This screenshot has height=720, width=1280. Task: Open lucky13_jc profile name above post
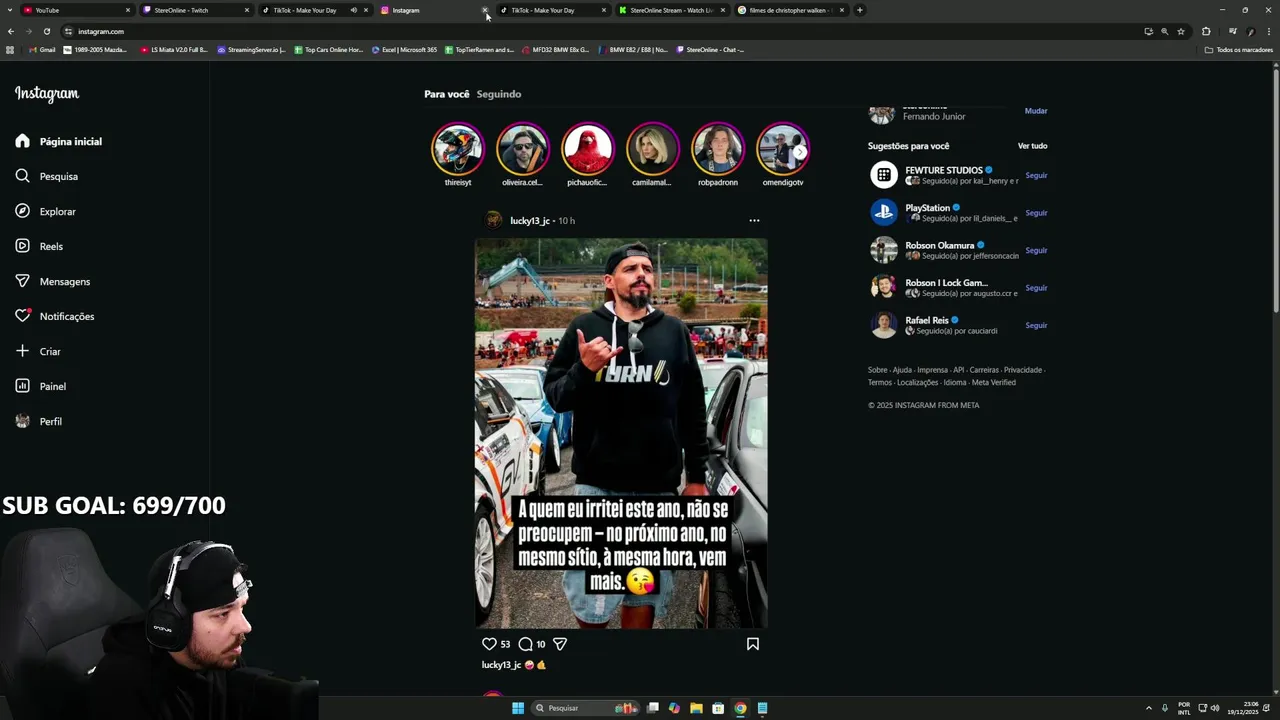(530, 221)
